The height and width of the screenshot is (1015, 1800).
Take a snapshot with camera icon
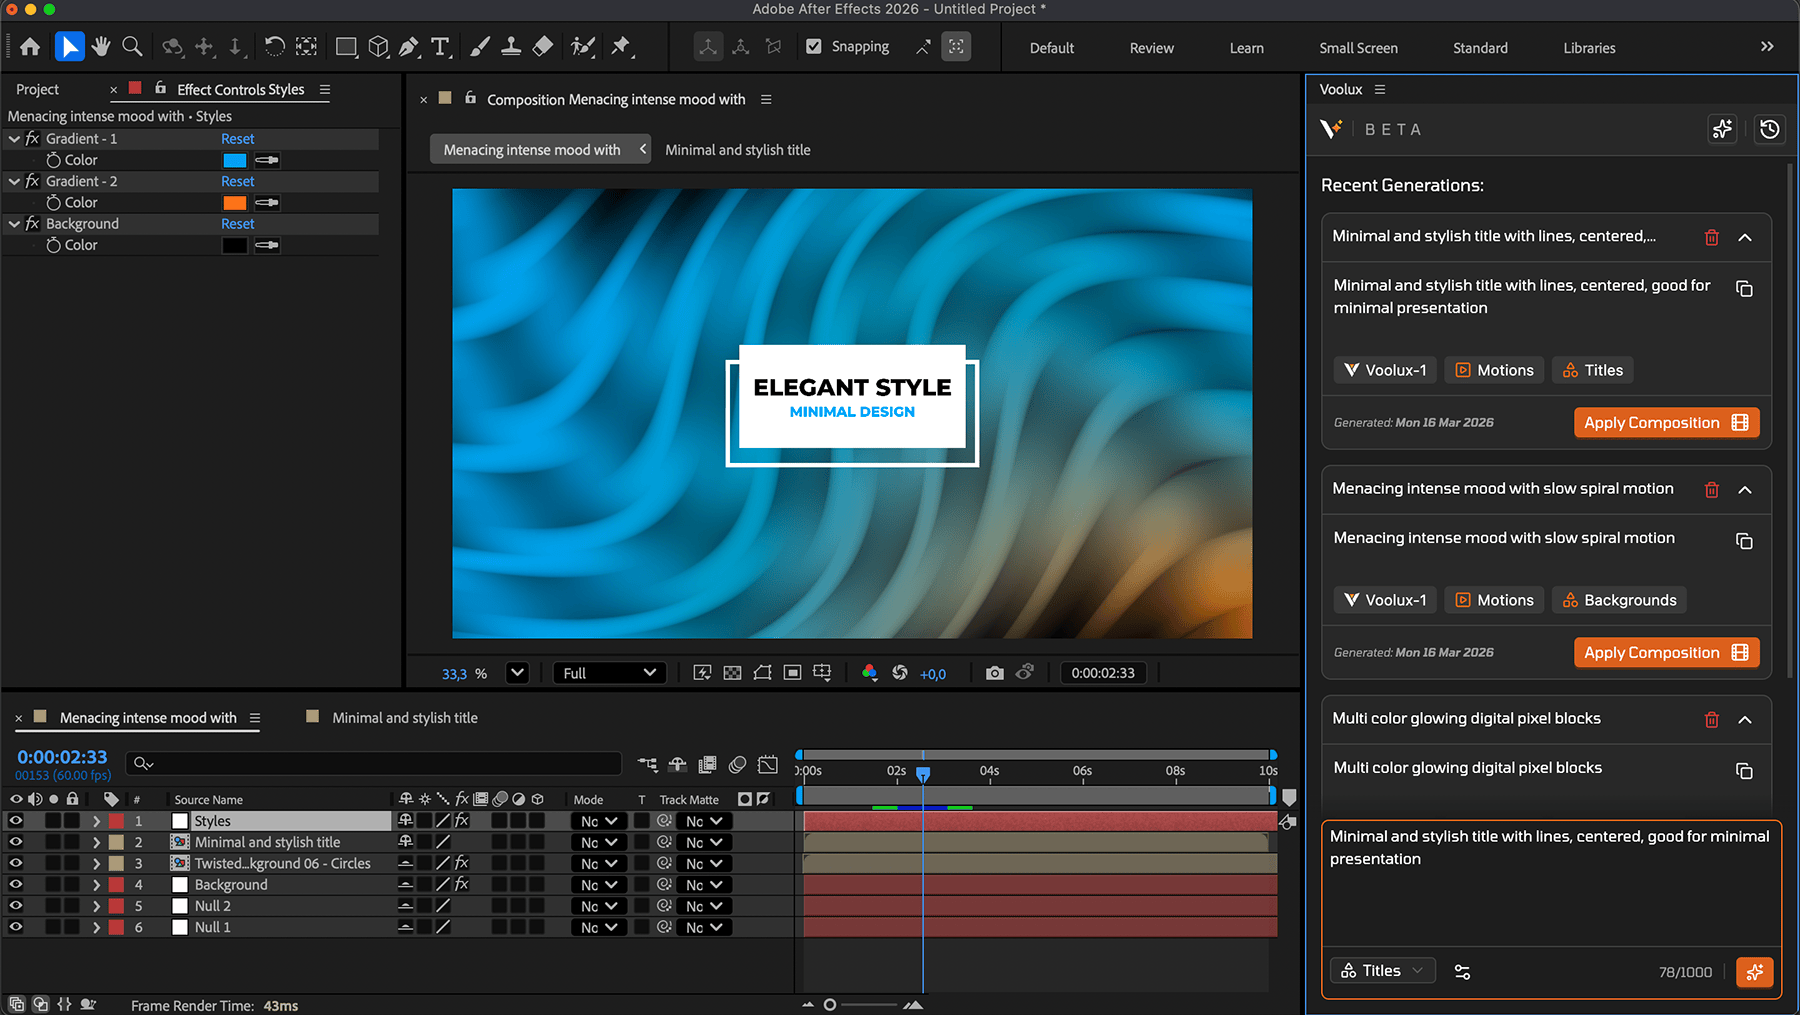[x=994, y=673]
